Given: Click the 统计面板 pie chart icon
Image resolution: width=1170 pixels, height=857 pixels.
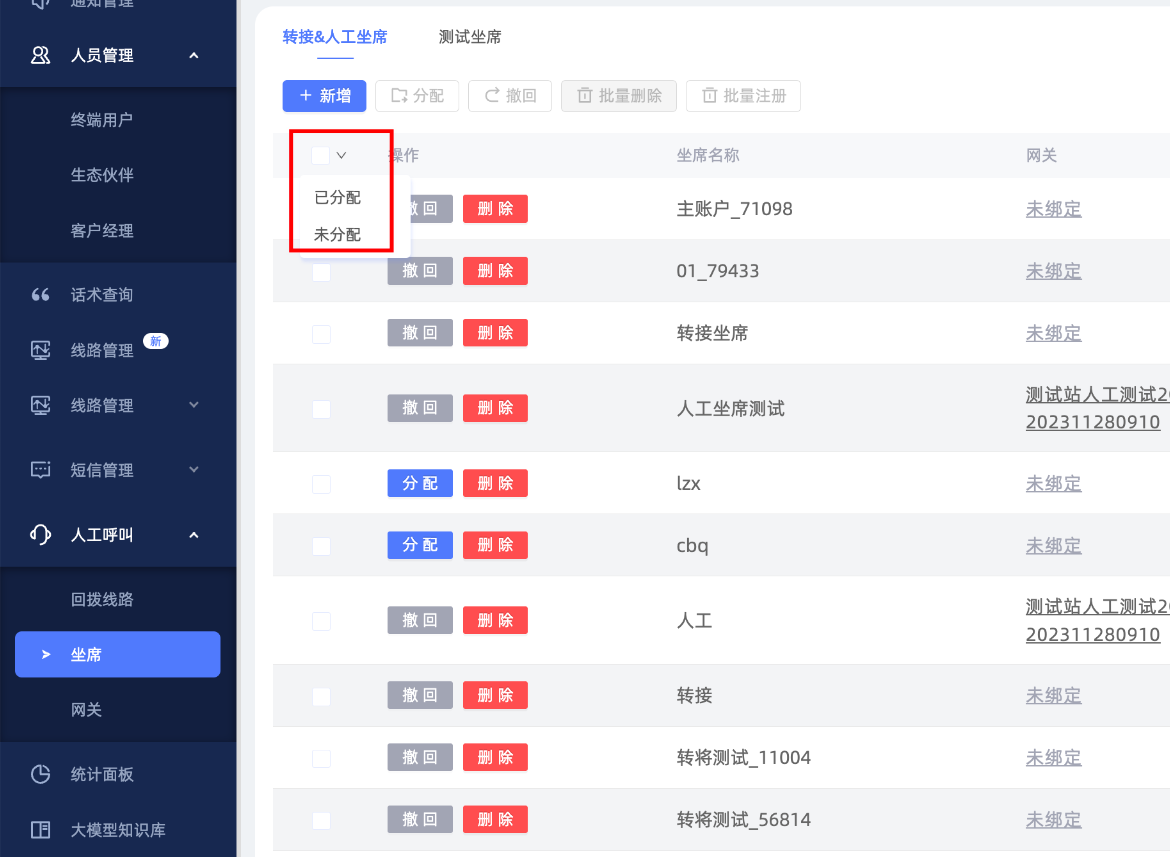Looking at the screenshot, I should tap(40, 774).
